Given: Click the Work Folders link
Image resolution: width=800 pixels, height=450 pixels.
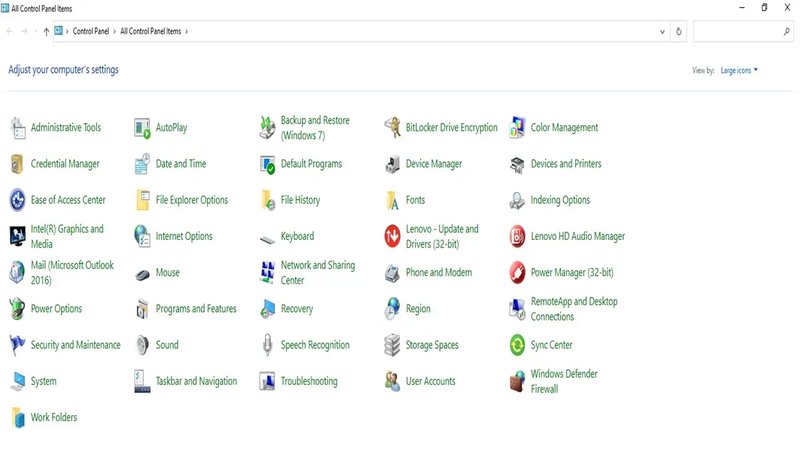Looking at the screenshot, I should pyautogui.click(x=54, y=417).
